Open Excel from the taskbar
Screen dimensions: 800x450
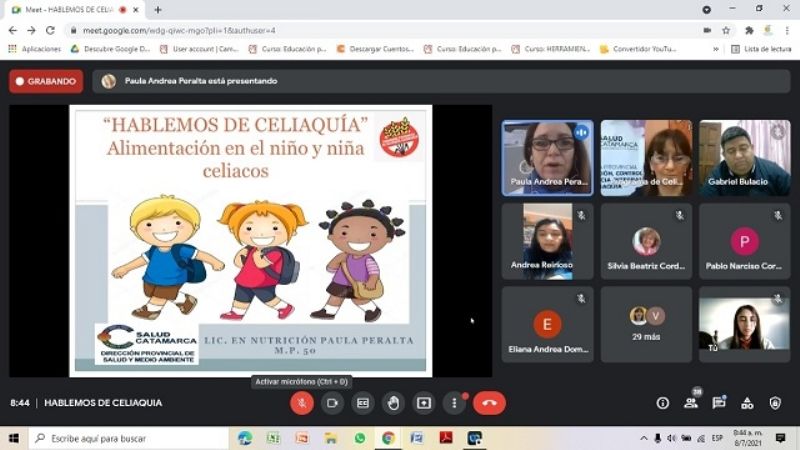(273, 438)
